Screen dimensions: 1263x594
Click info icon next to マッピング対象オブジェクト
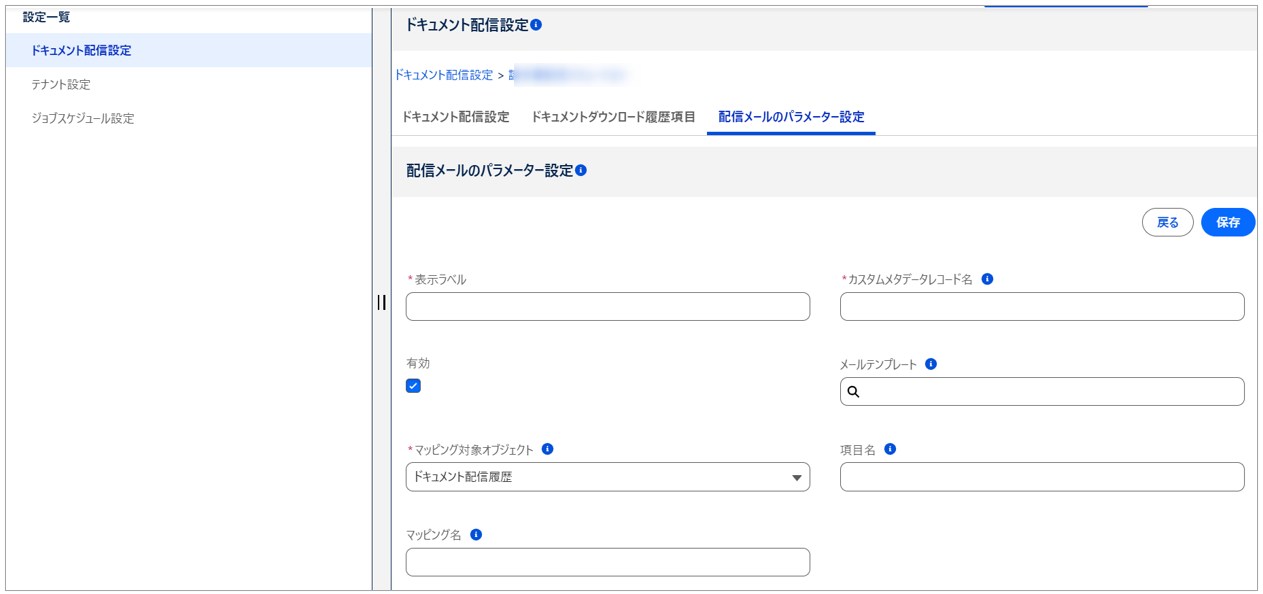(547, 449)
